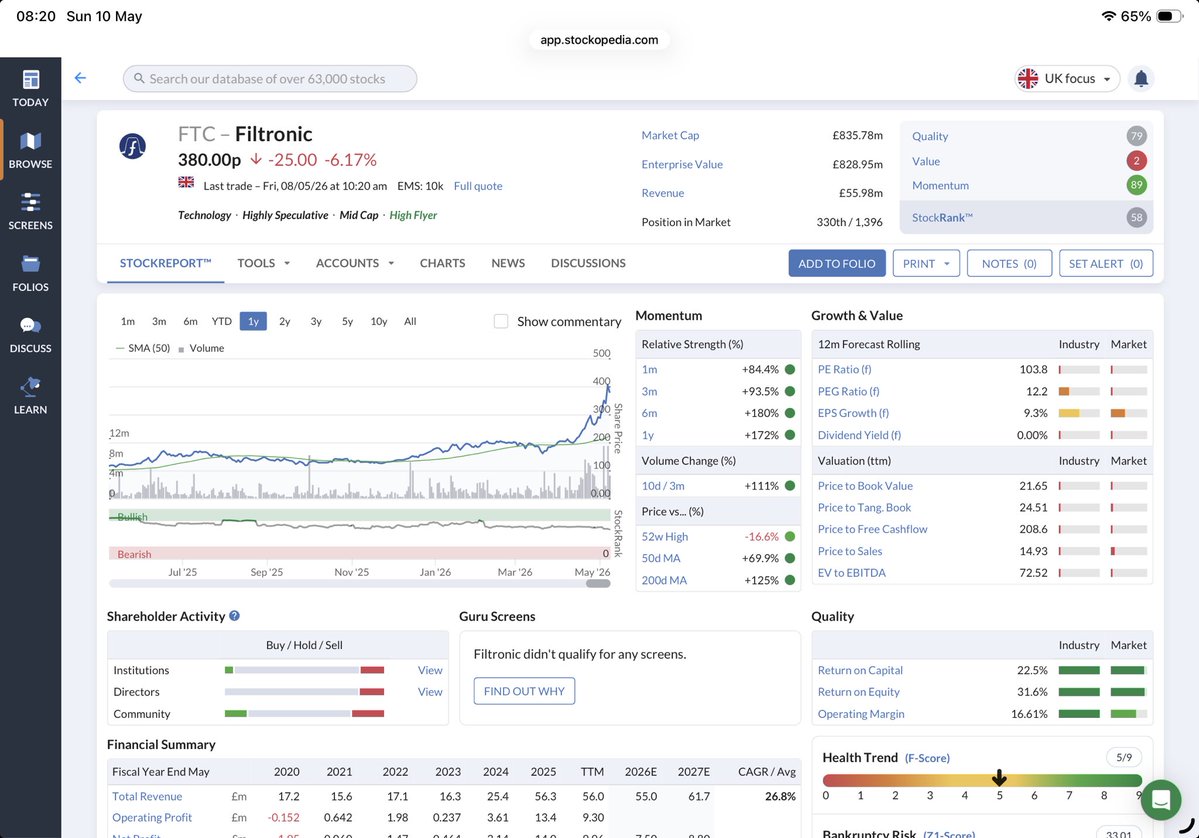Click FIND OUT WHY button
Image resolution: width=1199 pixels, height=838 pixels.
pyautogui.click(x=524, y=690)
